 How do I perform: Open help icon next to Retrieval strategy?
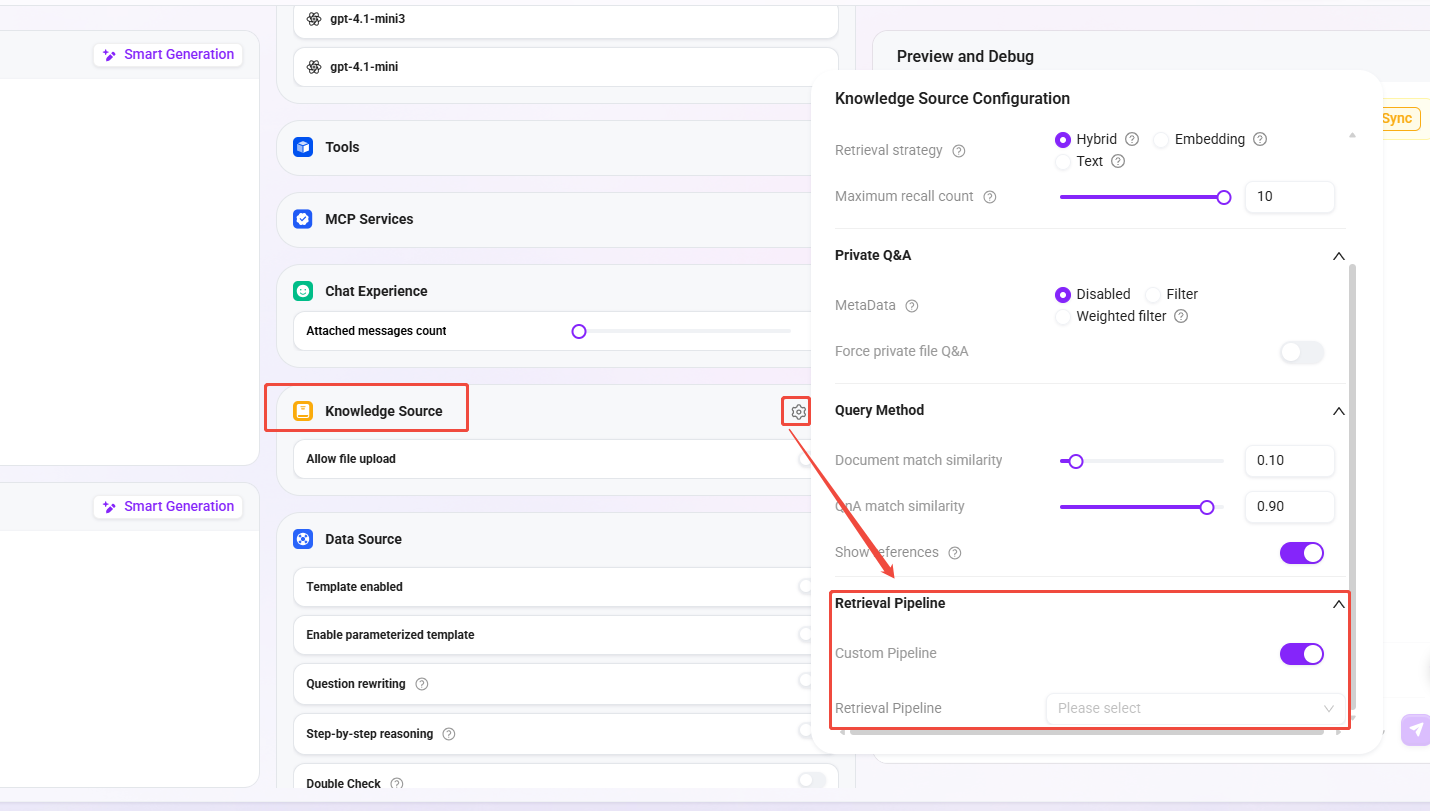tap(959, 151)
